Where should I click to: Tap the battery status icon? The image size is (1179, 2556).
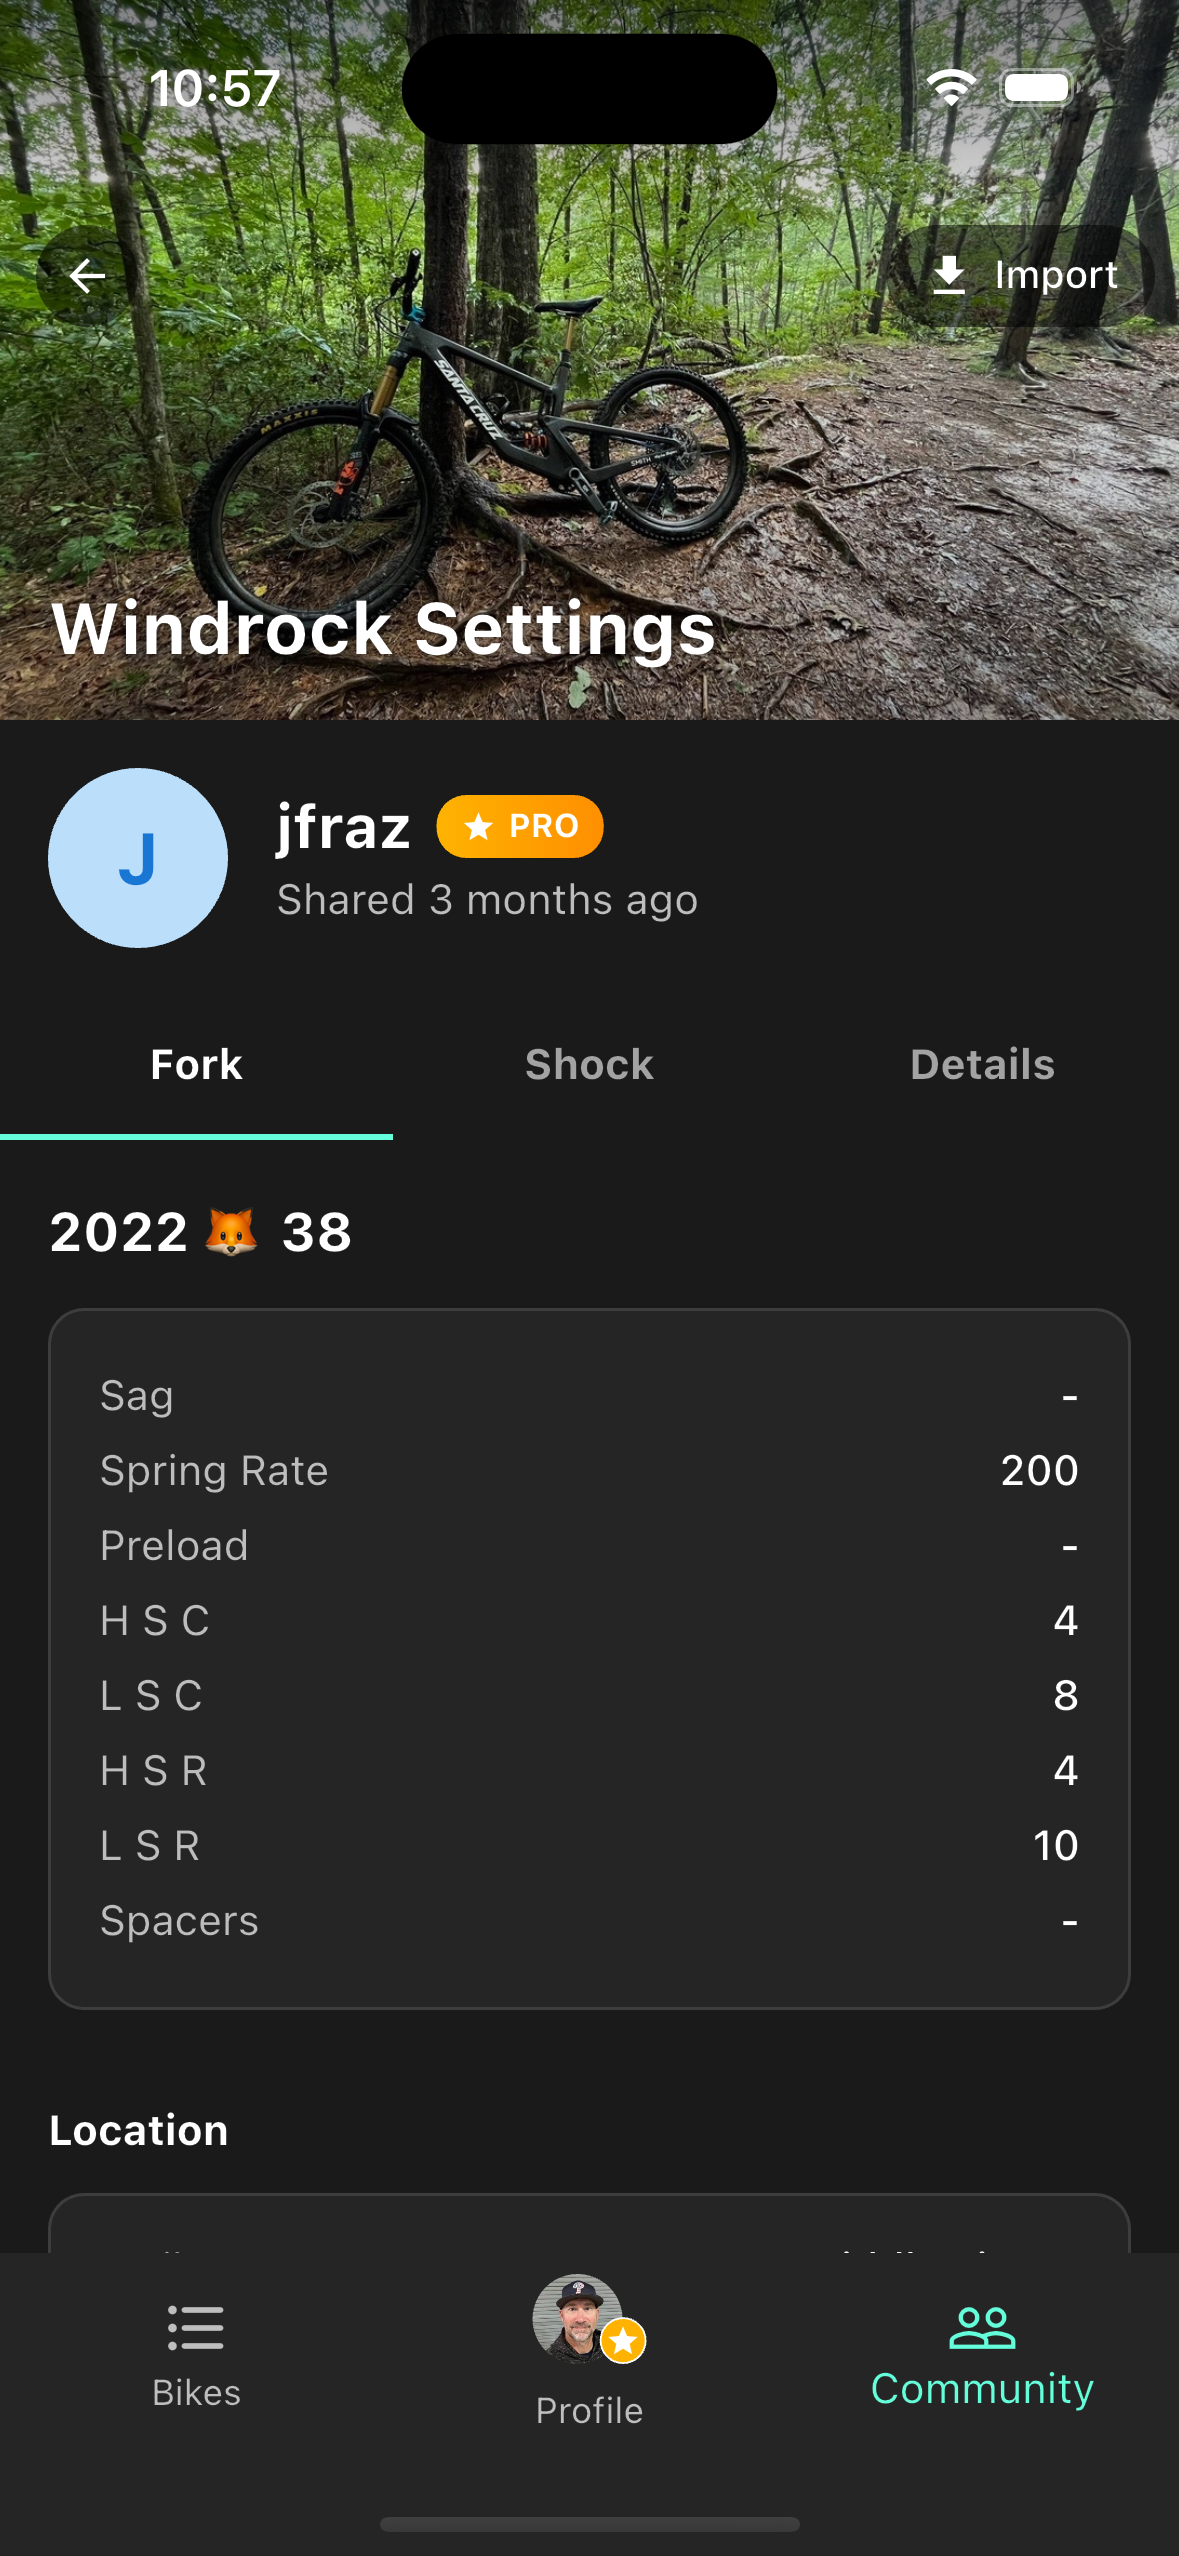1037,88
